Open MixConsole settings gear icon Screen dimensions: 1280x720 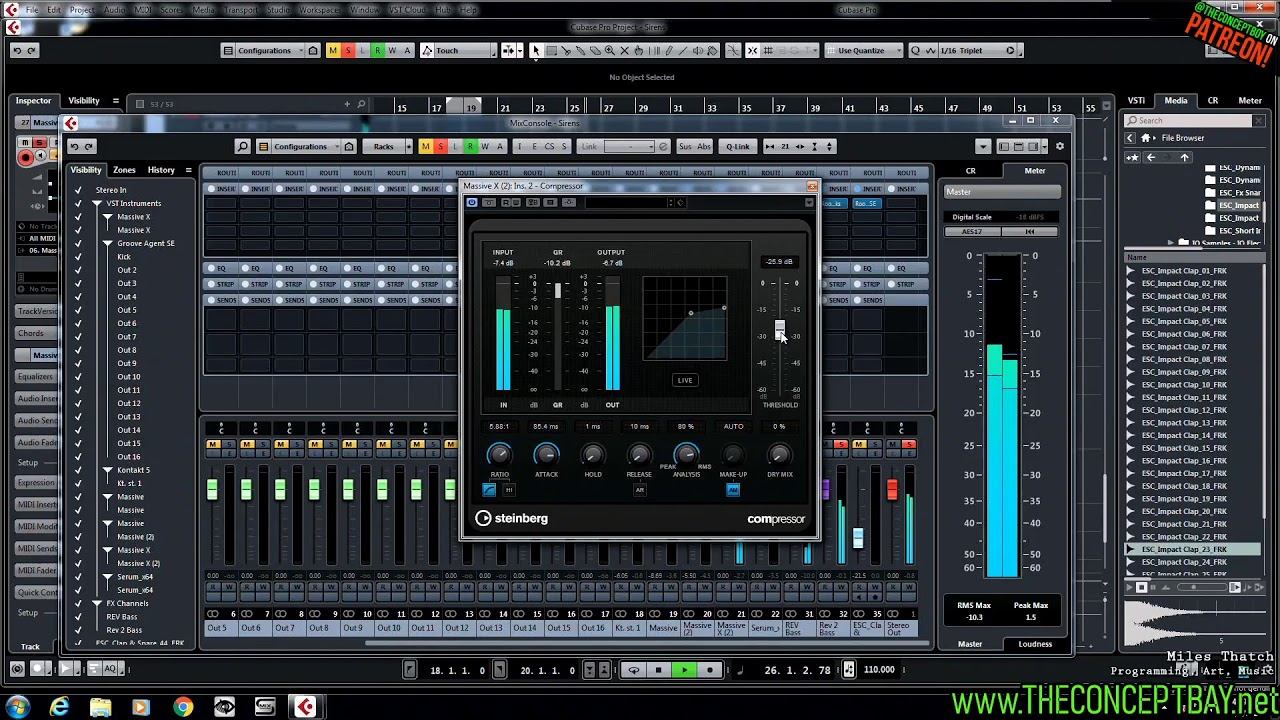click(x=1060, y=147)
